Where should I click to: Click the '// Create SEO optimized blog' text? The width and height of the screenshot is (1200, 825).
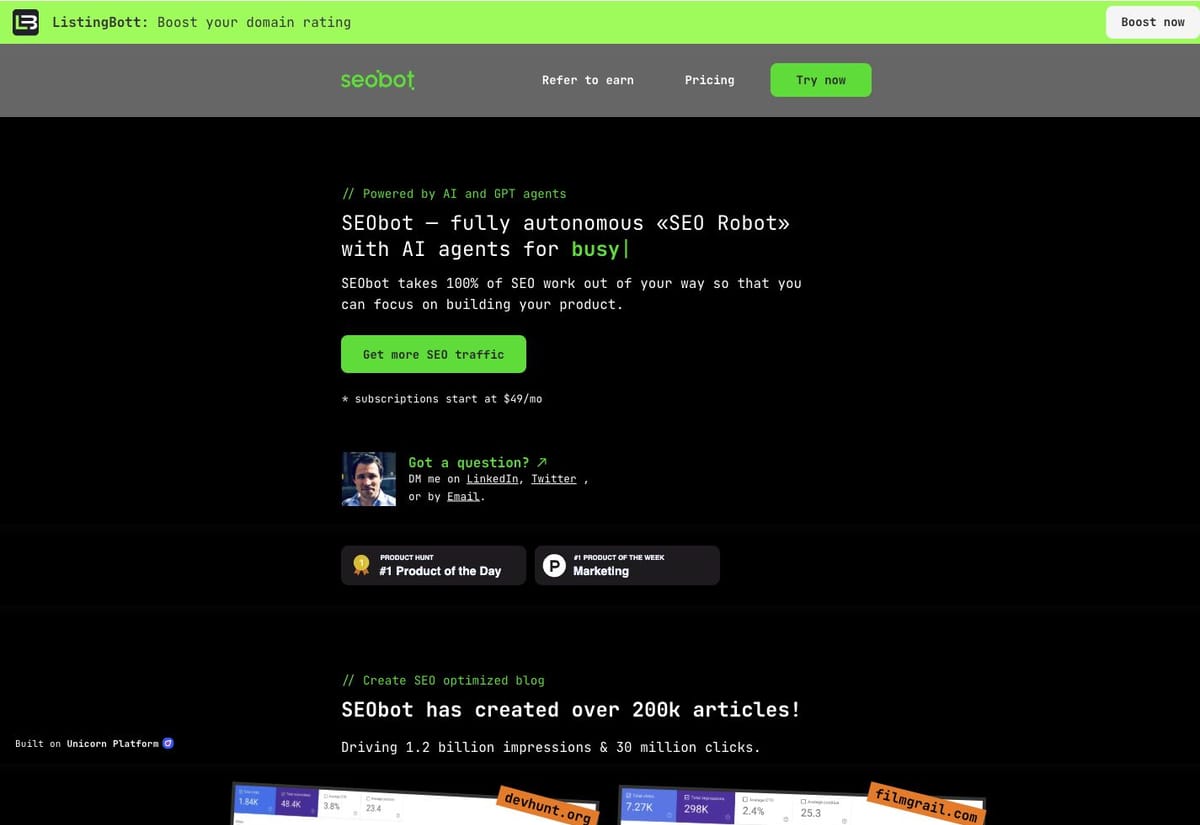[x=443, y=680]
